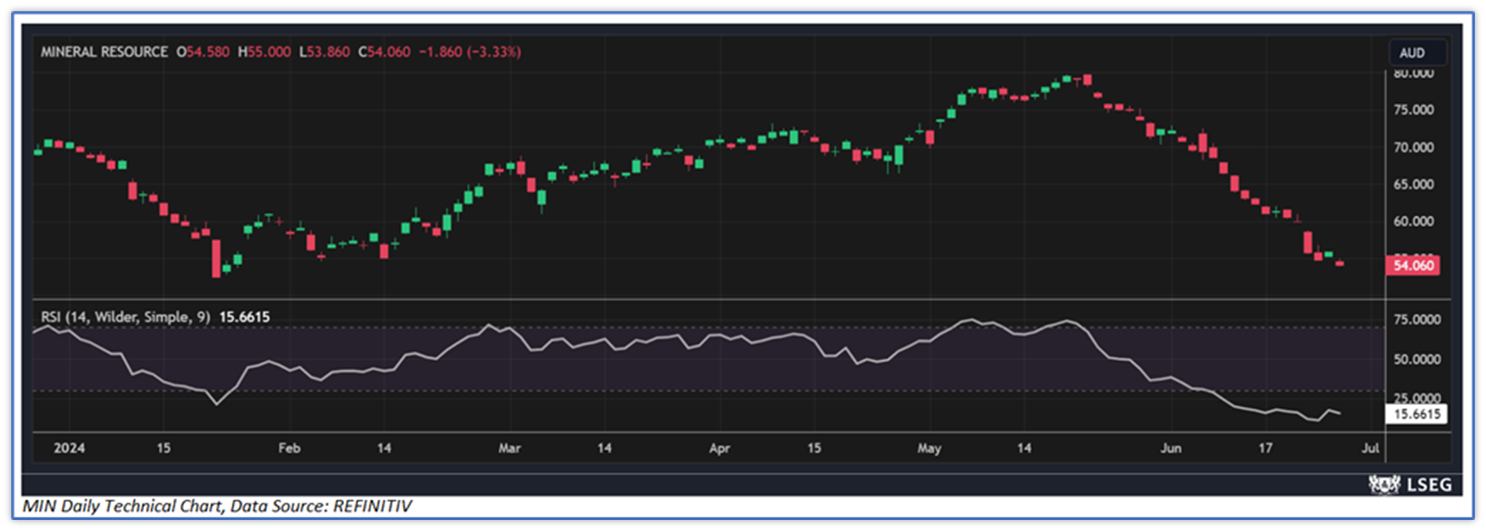Image resolution: width=1486 pixels, height=531 pixels.
Task: Click the open value O54.580
Action: click(205, 51)
